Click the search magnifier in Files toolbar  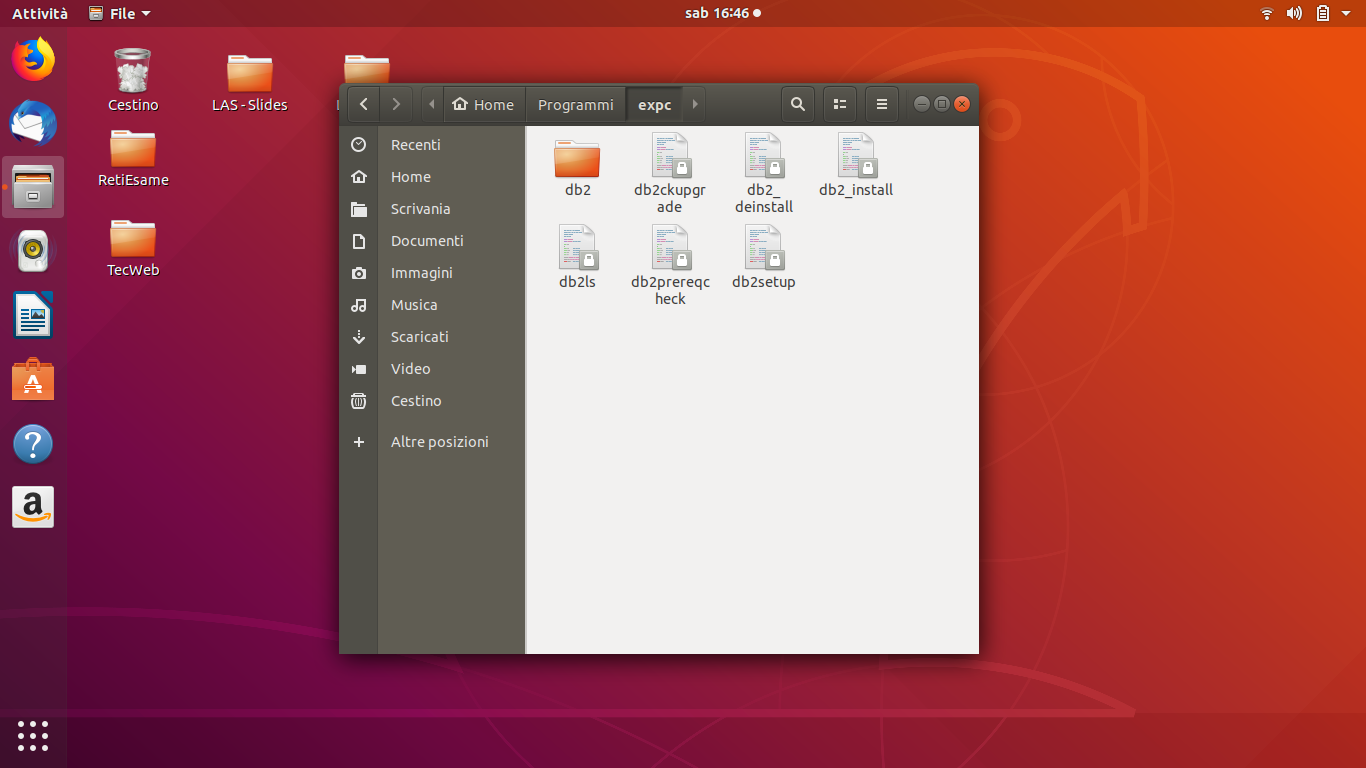point(797,104)
